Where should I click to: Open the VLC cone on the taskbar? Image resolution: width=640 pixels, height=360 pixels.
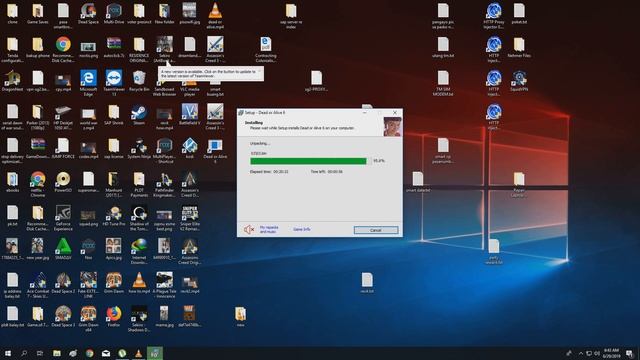138,353
